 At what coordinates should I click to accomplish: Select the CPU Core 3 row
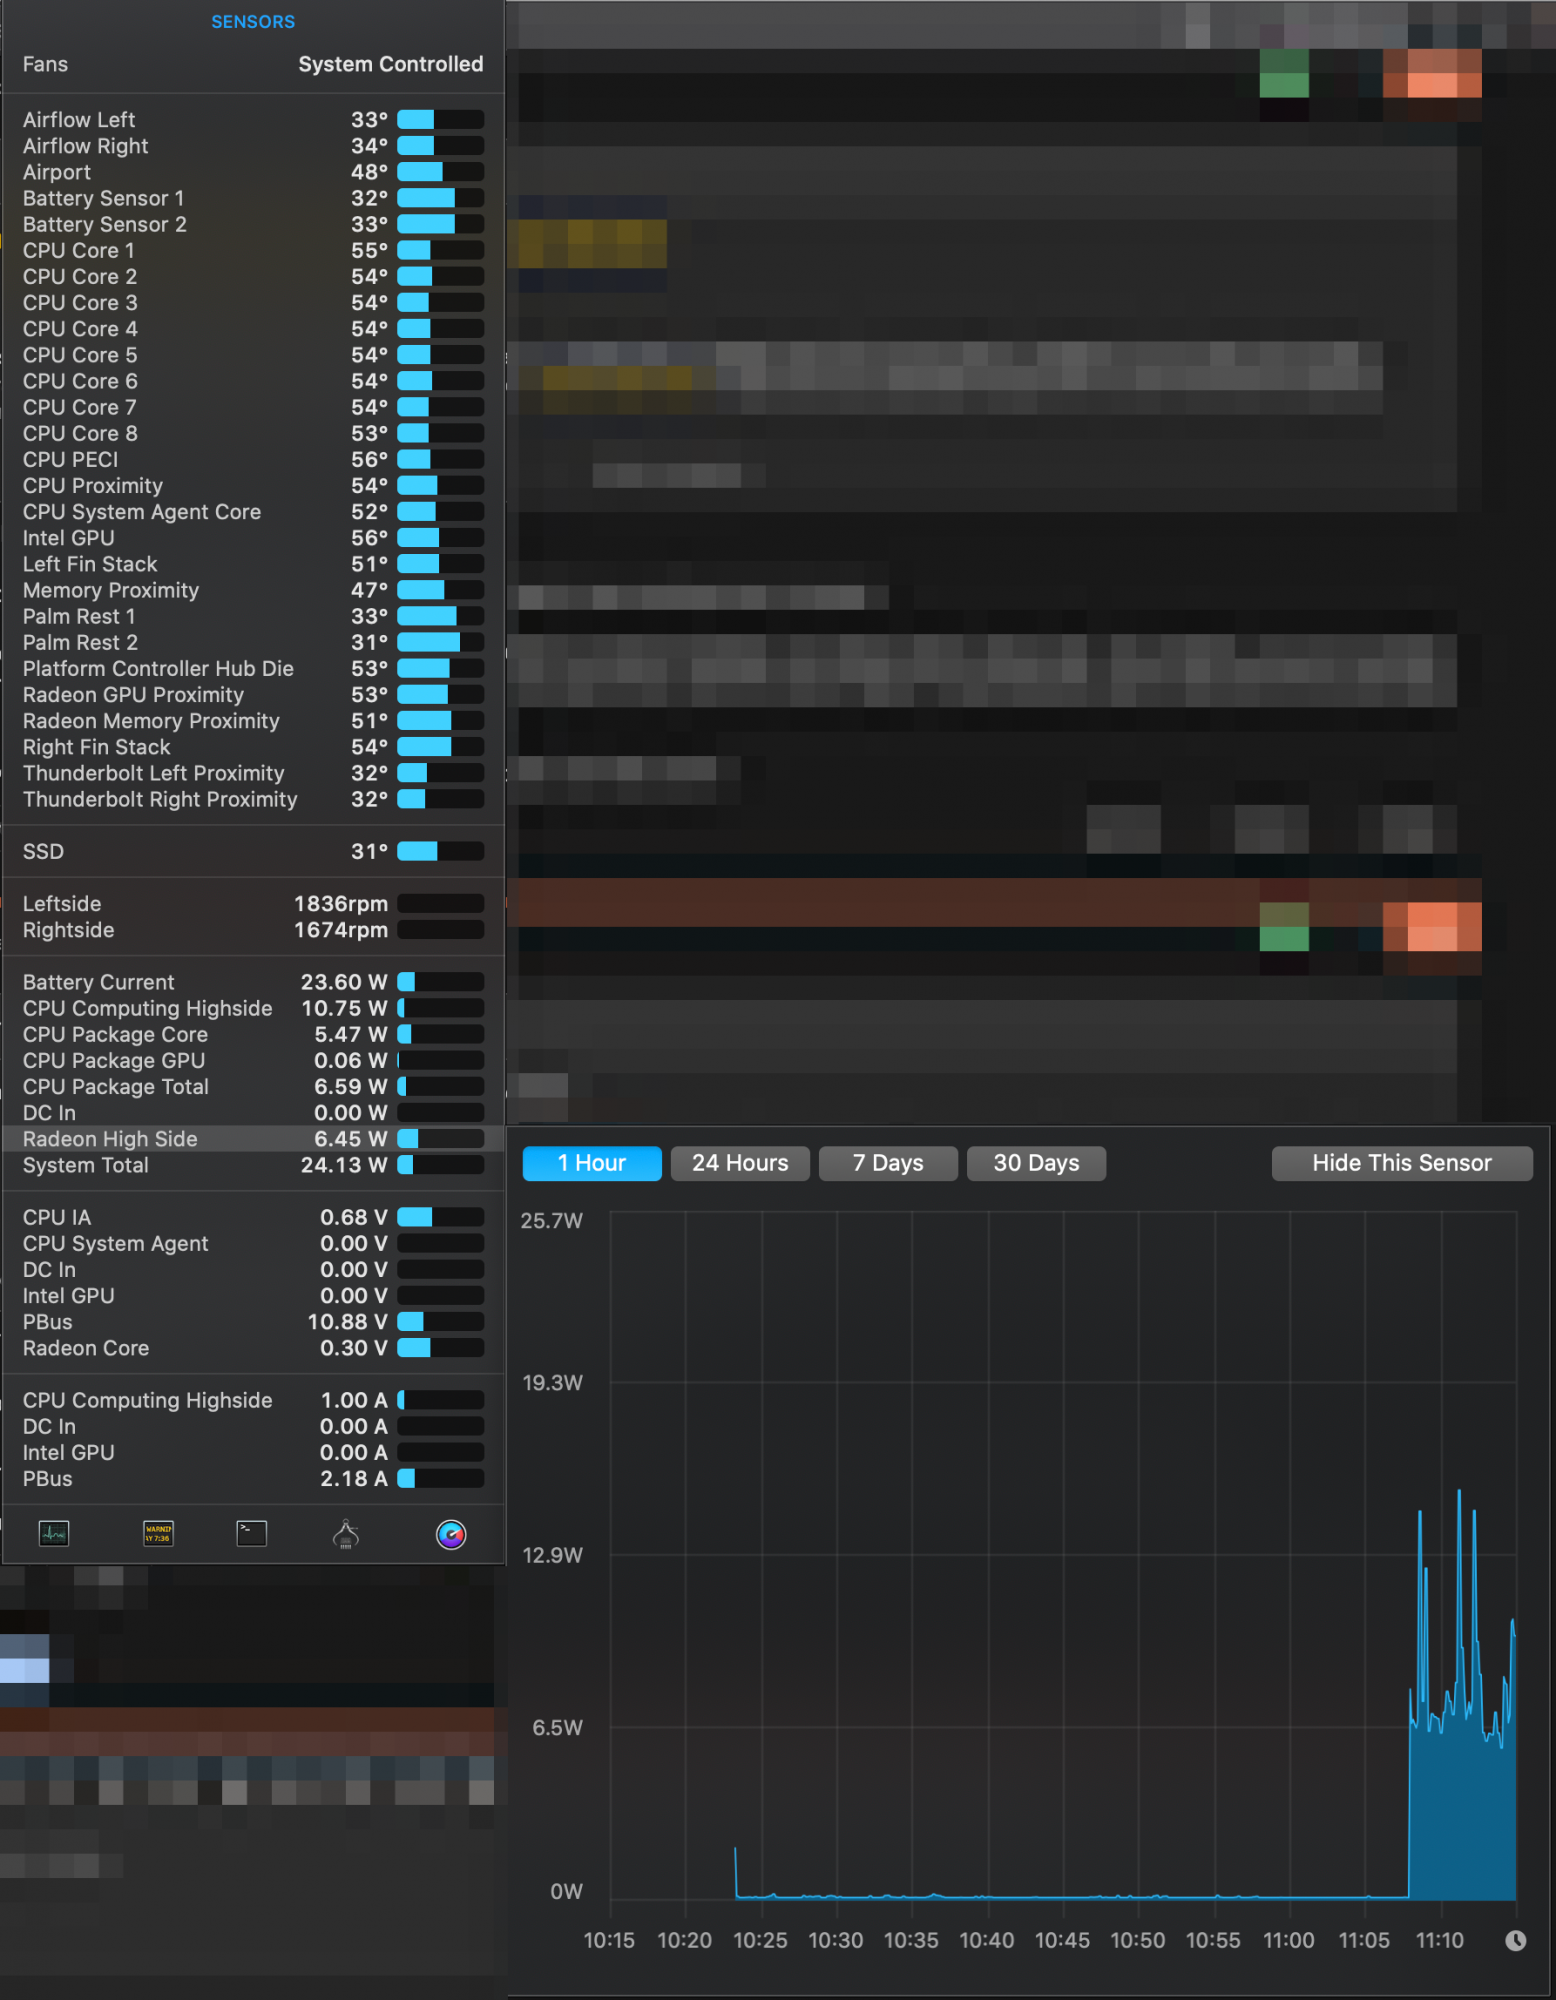[253, 302]
